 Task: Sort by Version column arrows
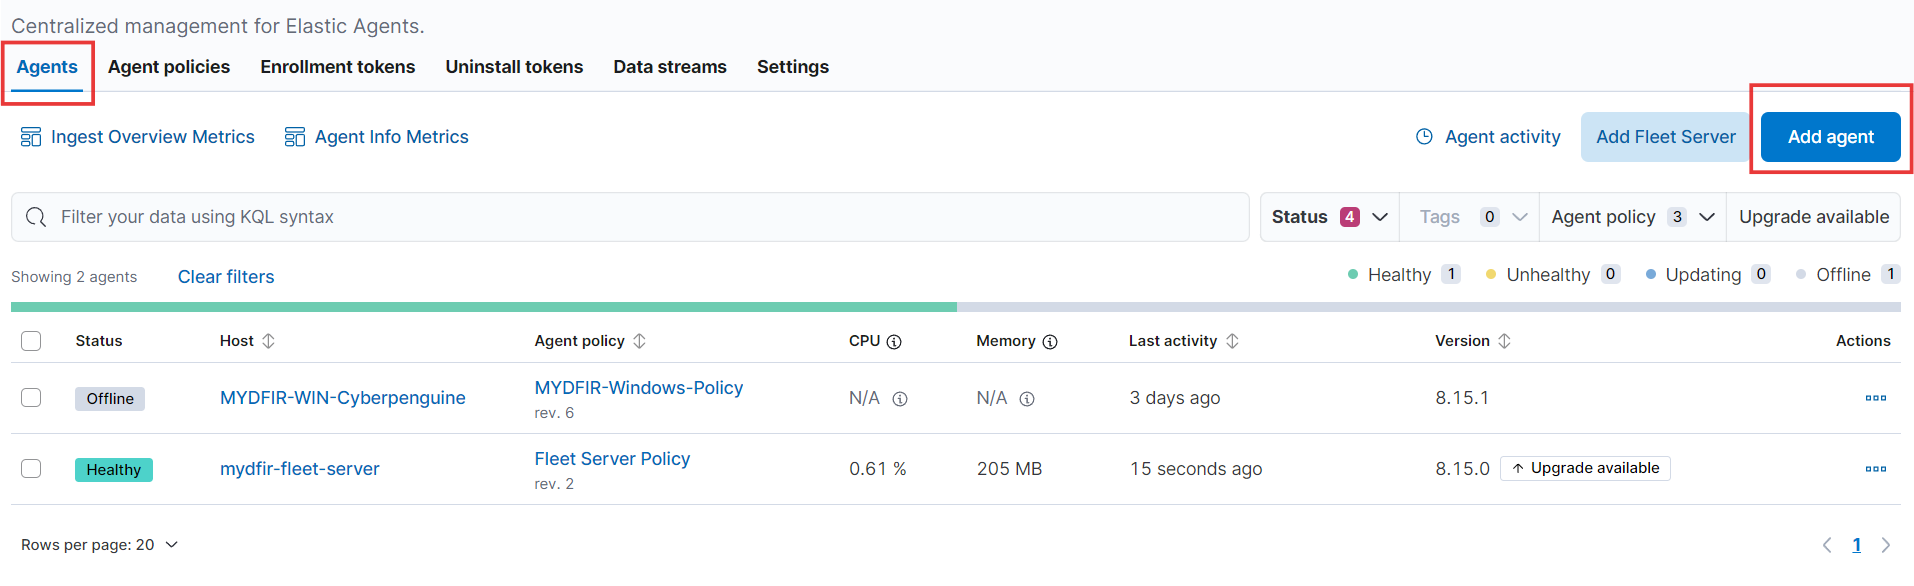click(1505, 341)
